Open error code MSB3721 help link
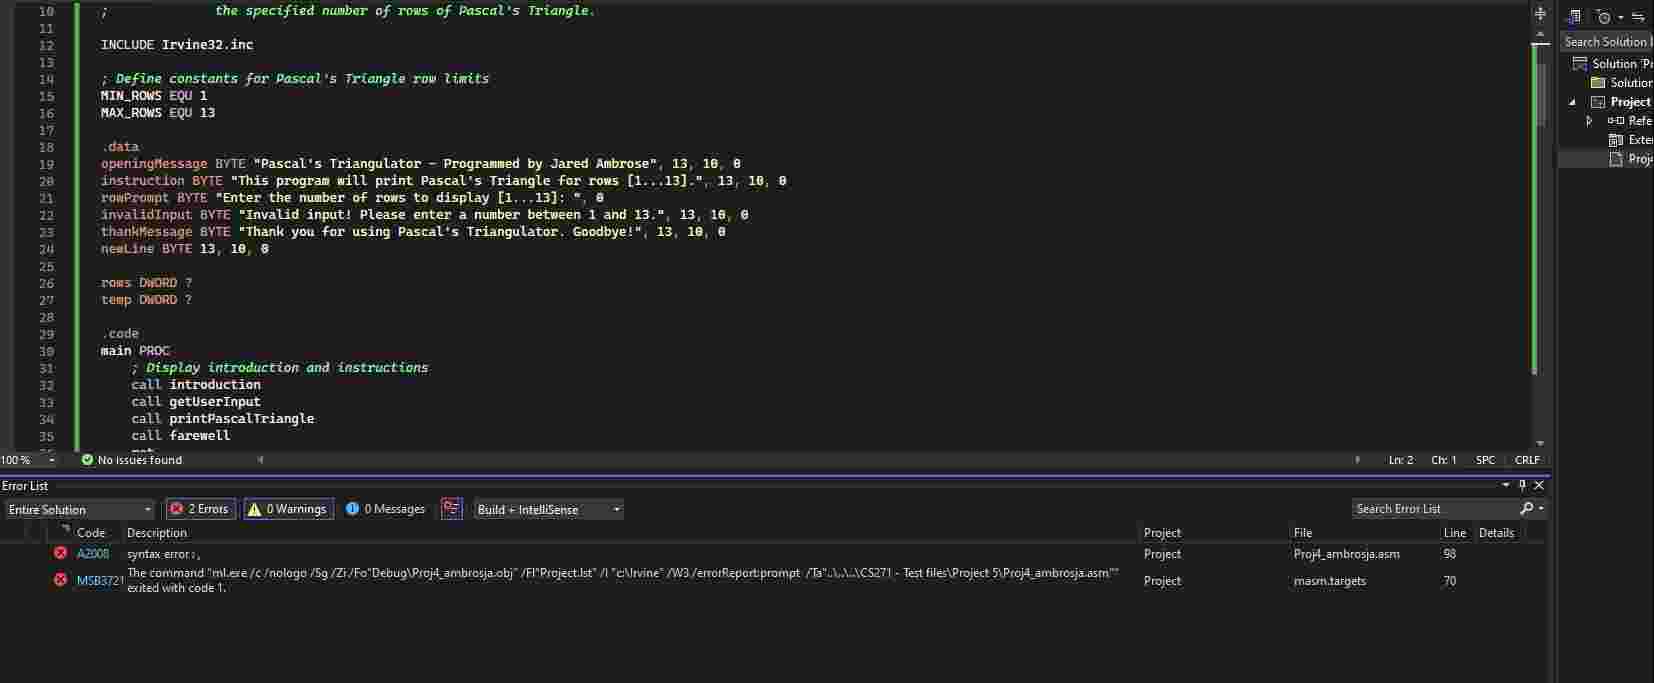Image resolution: width=1654 pixels, height=683 pixels. [100, 580]
